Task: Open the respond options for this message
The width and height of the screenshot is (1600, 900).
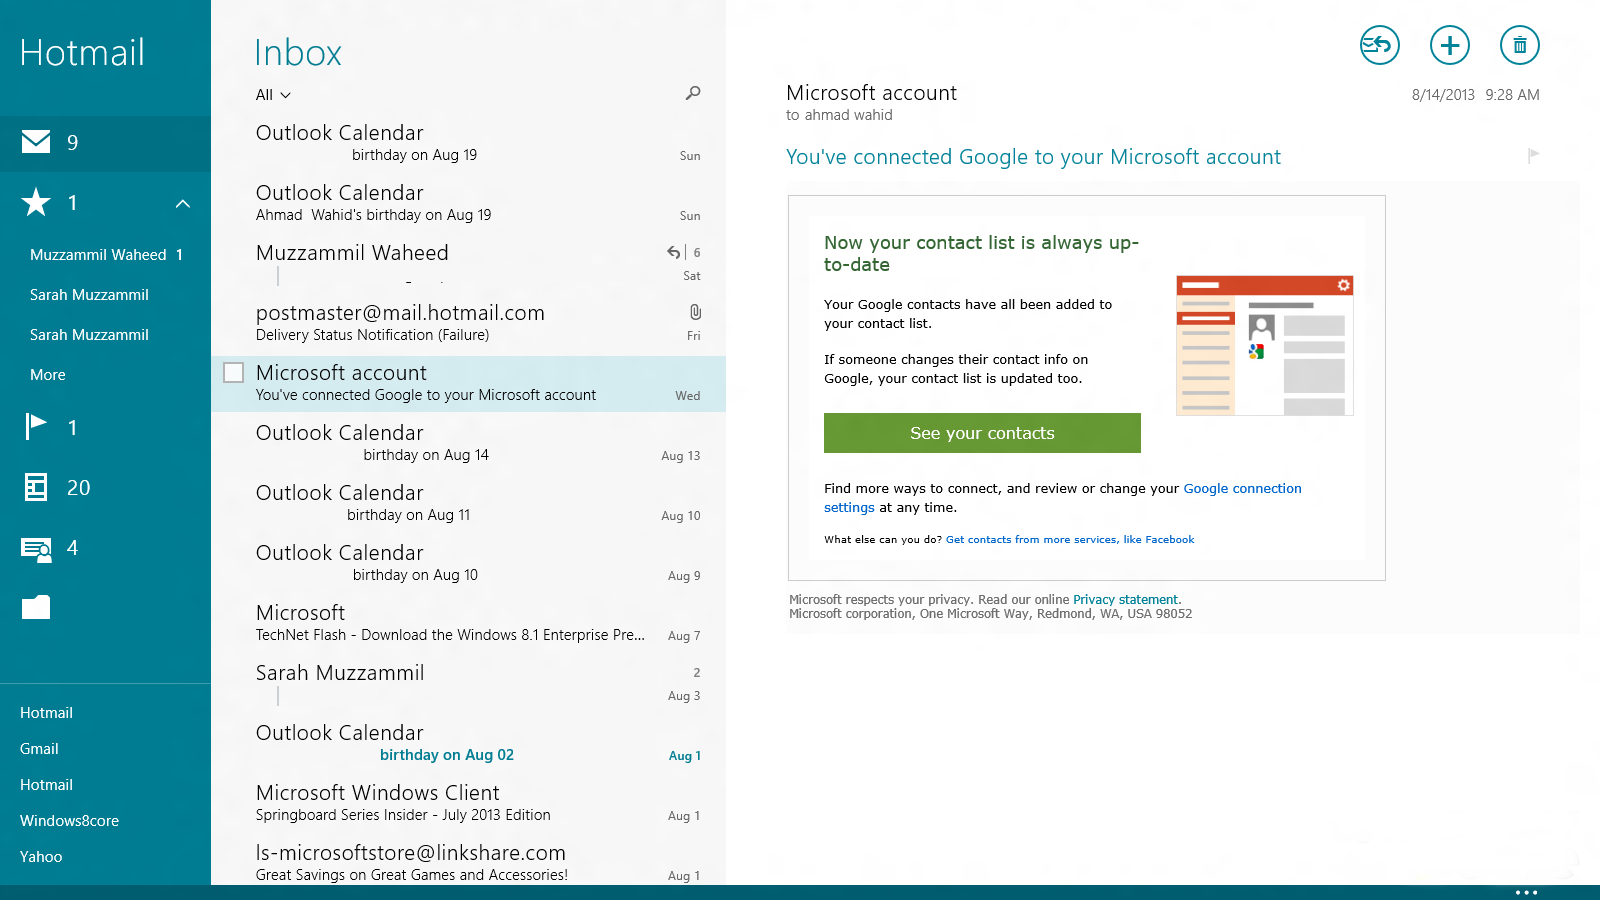Action: tap(1379, 45)
